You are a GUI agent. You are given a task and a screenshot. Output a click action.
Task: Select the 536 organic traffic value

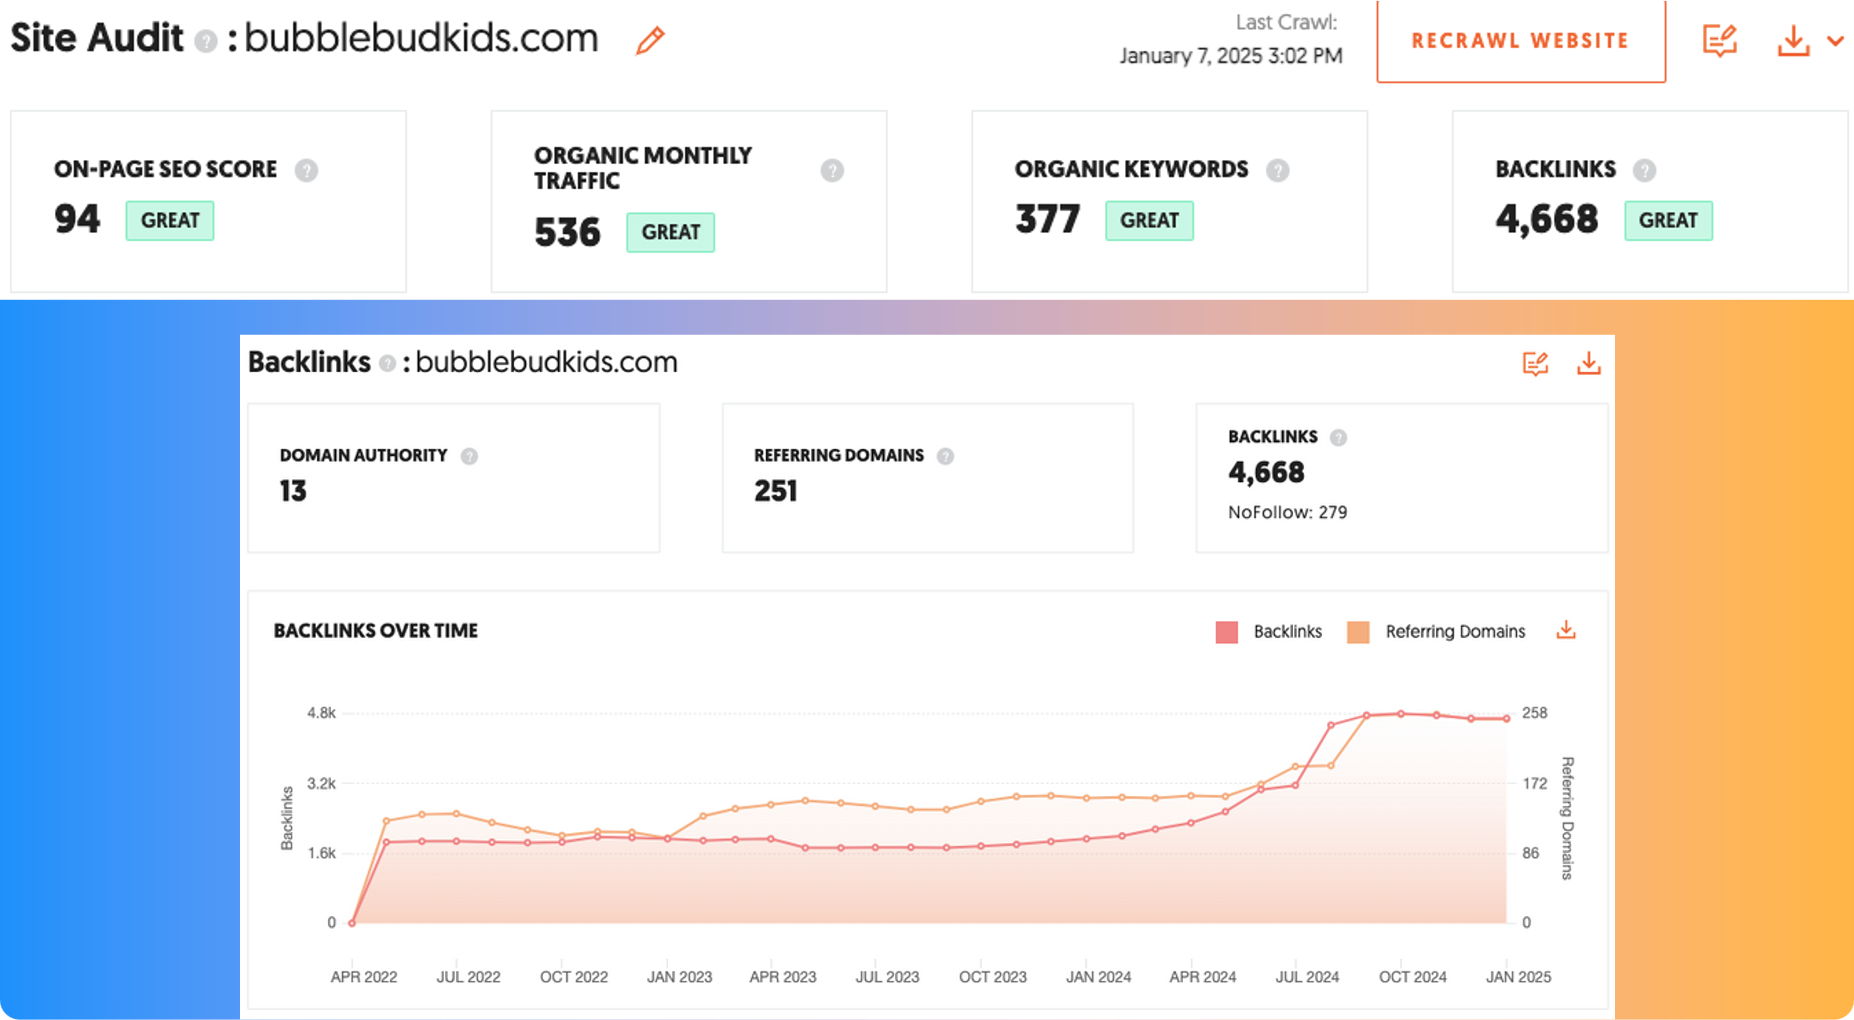567,232
